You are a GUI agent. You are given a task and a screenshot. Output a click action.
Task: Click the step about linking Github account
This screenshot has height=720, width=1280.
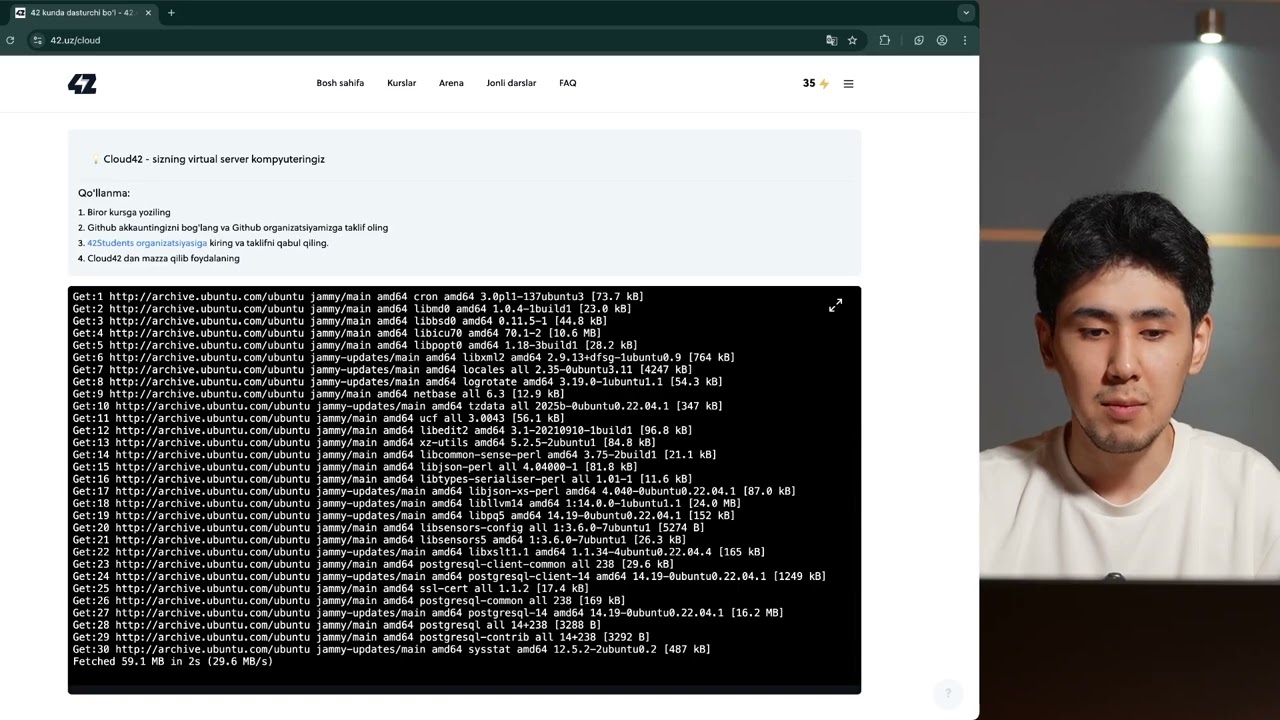tap(233, 228)
